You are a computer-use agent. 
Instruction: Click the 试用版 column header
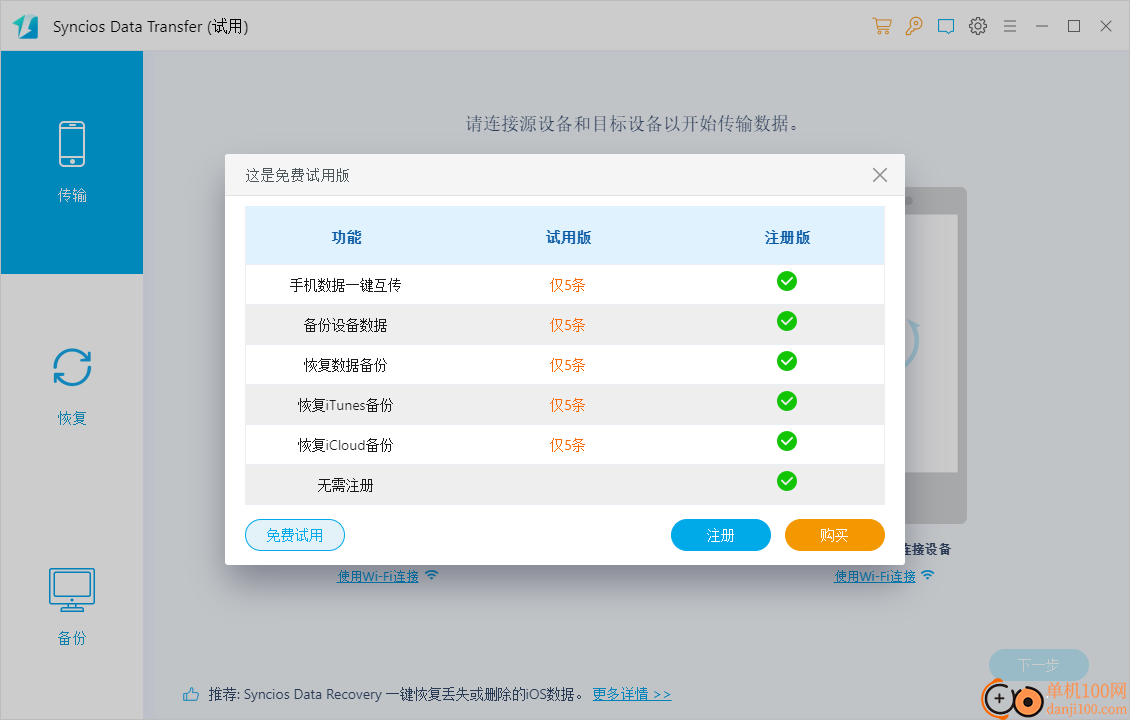tap(568, 237)
